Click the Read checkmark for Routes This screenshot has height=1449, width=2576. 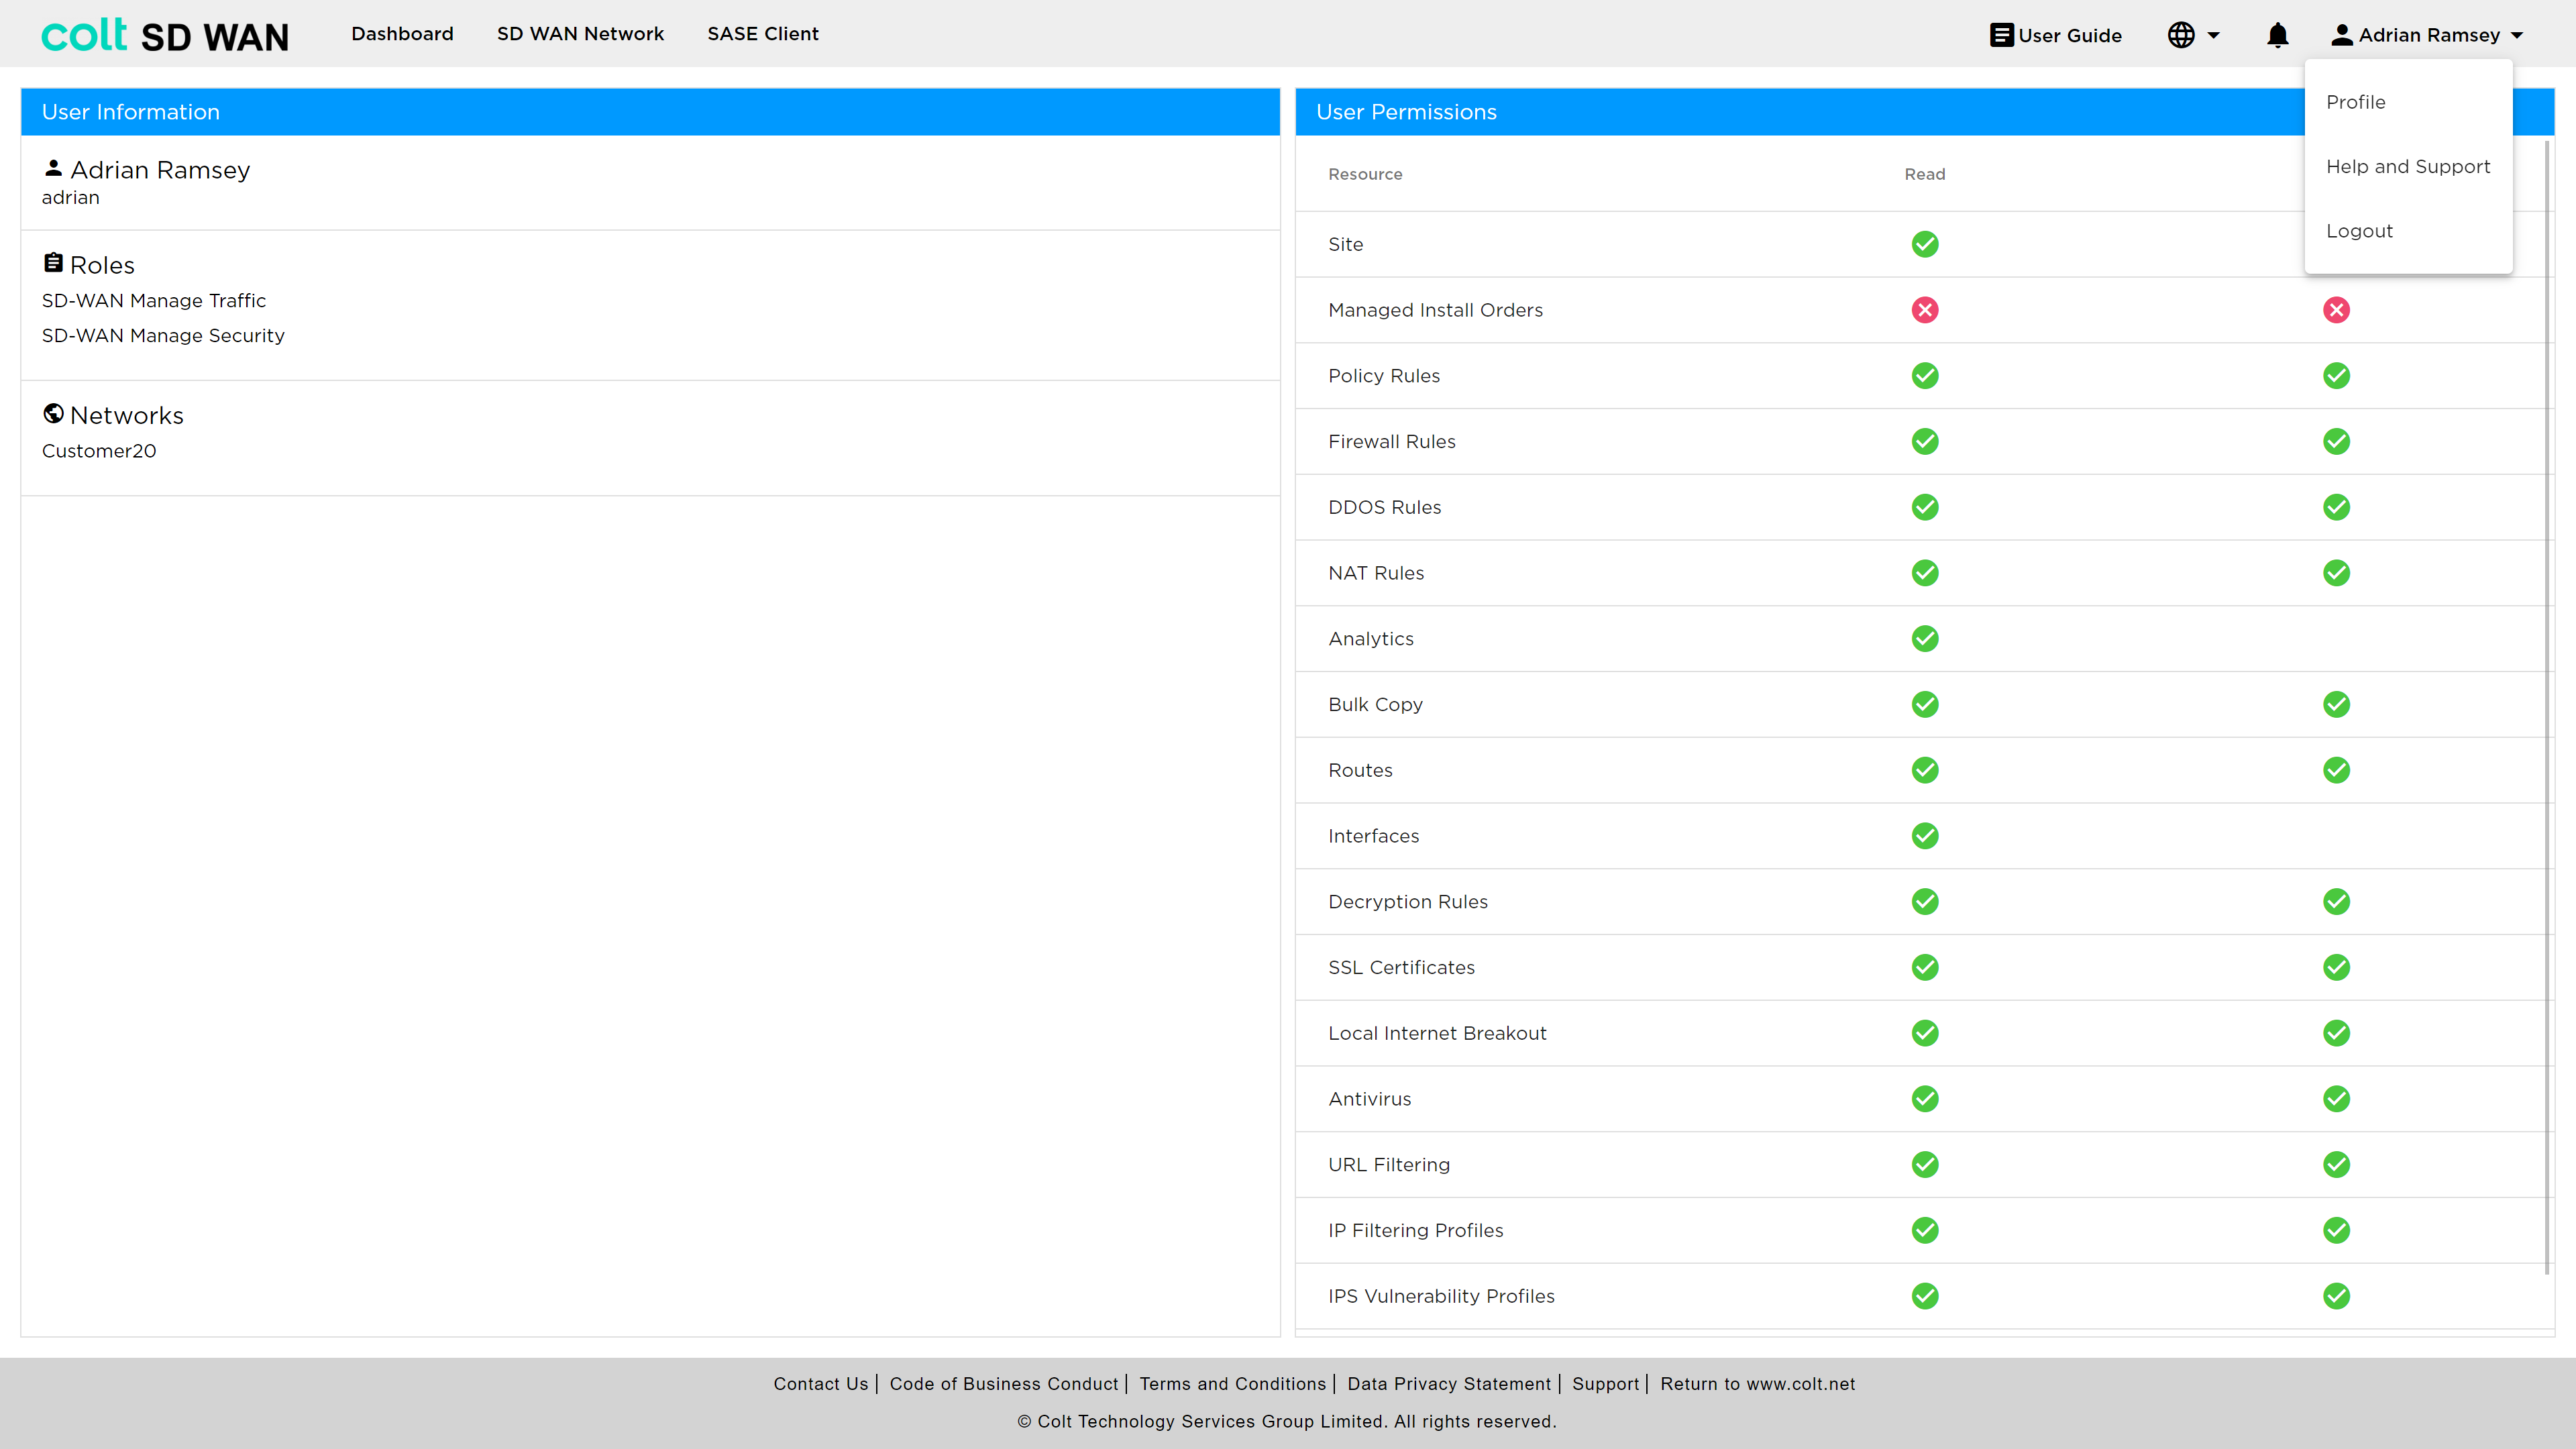point(1925,770)
